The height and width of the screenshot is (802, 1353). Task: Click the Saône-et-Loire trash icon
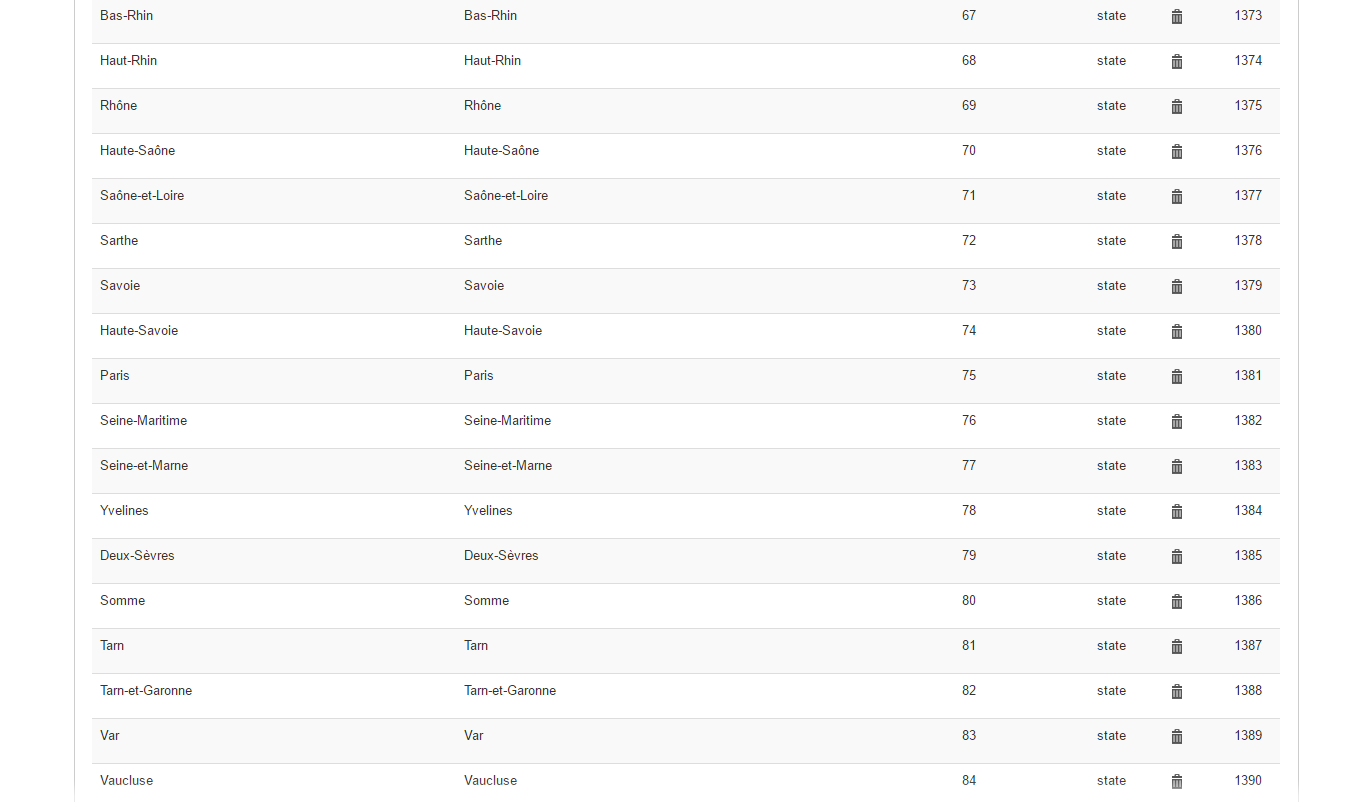tap(1177, 197)
